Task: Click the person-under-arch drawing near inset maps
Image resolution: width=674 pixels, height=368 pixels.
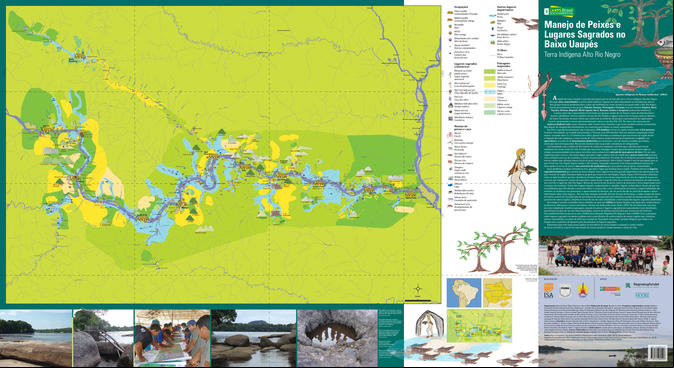Action: [429, 323]
